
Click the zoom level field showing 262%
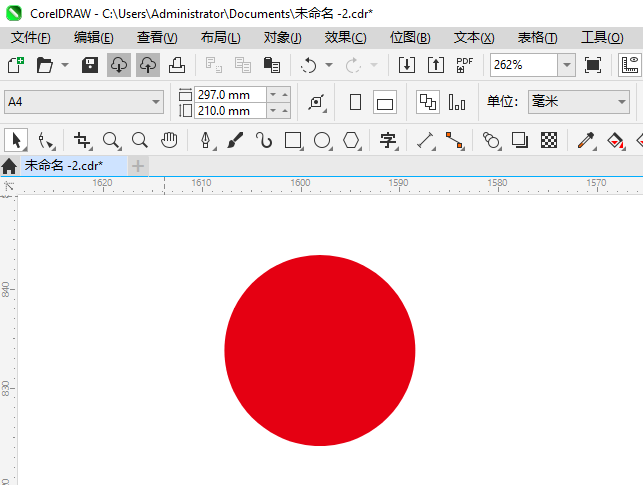pyautogui.click(x=524, y=65)
